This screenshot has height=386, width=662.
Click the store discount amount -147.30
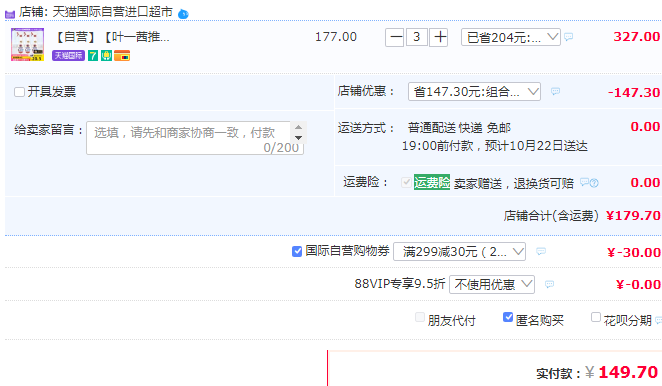click(x=634, y=92)
